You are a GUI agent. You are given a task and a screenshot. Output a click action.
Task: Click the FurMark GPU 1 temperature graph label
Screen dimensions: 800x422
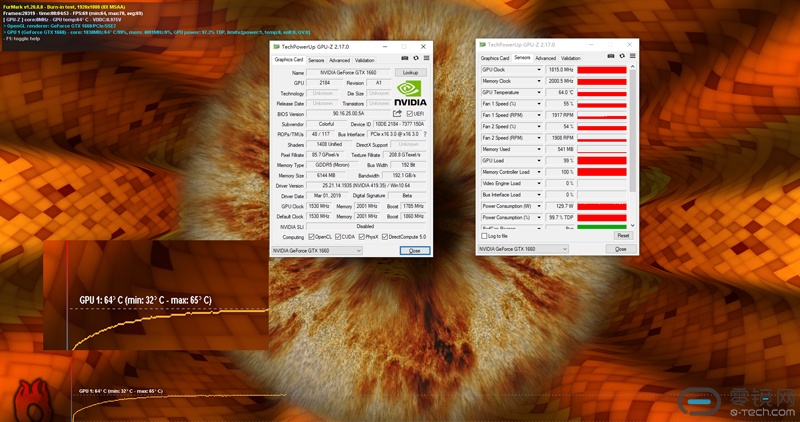click(145, 301)
